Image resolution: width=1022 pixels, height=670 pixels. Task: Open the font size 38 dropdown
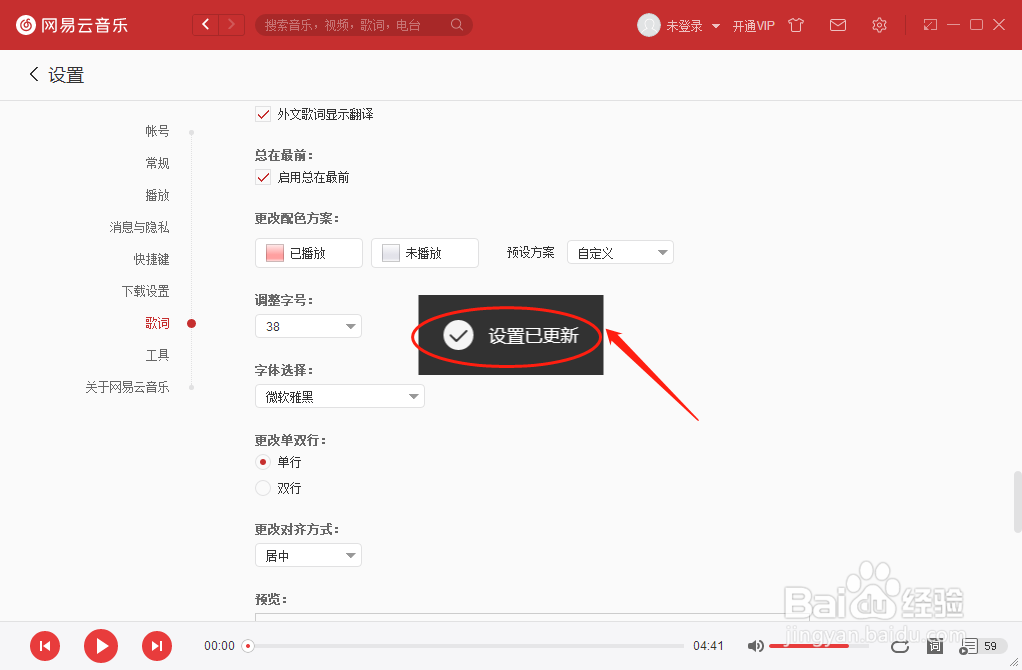pos(308,326)
